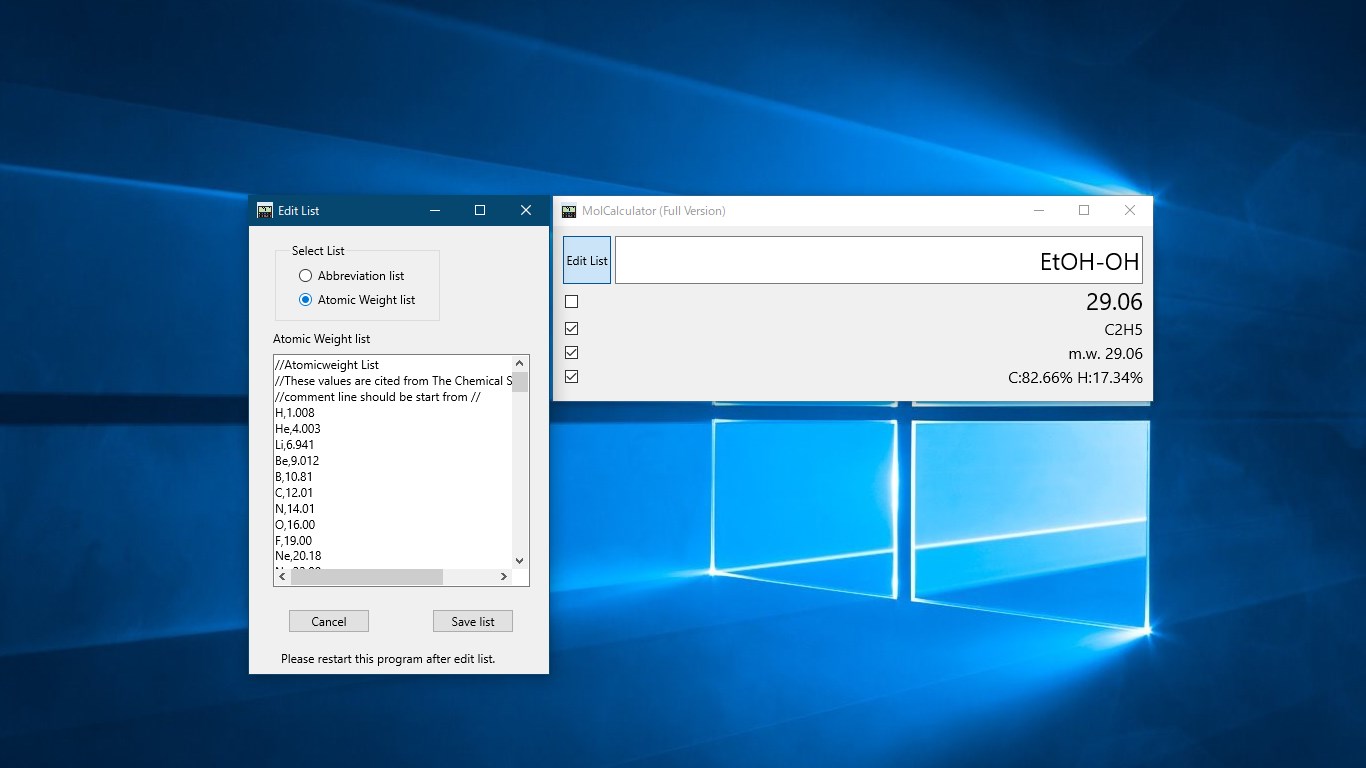Click the horizontal scrollbar thumb in list
Image resolution: width=1366 pixels, height=768 pixels.
[x=367, y=577]
